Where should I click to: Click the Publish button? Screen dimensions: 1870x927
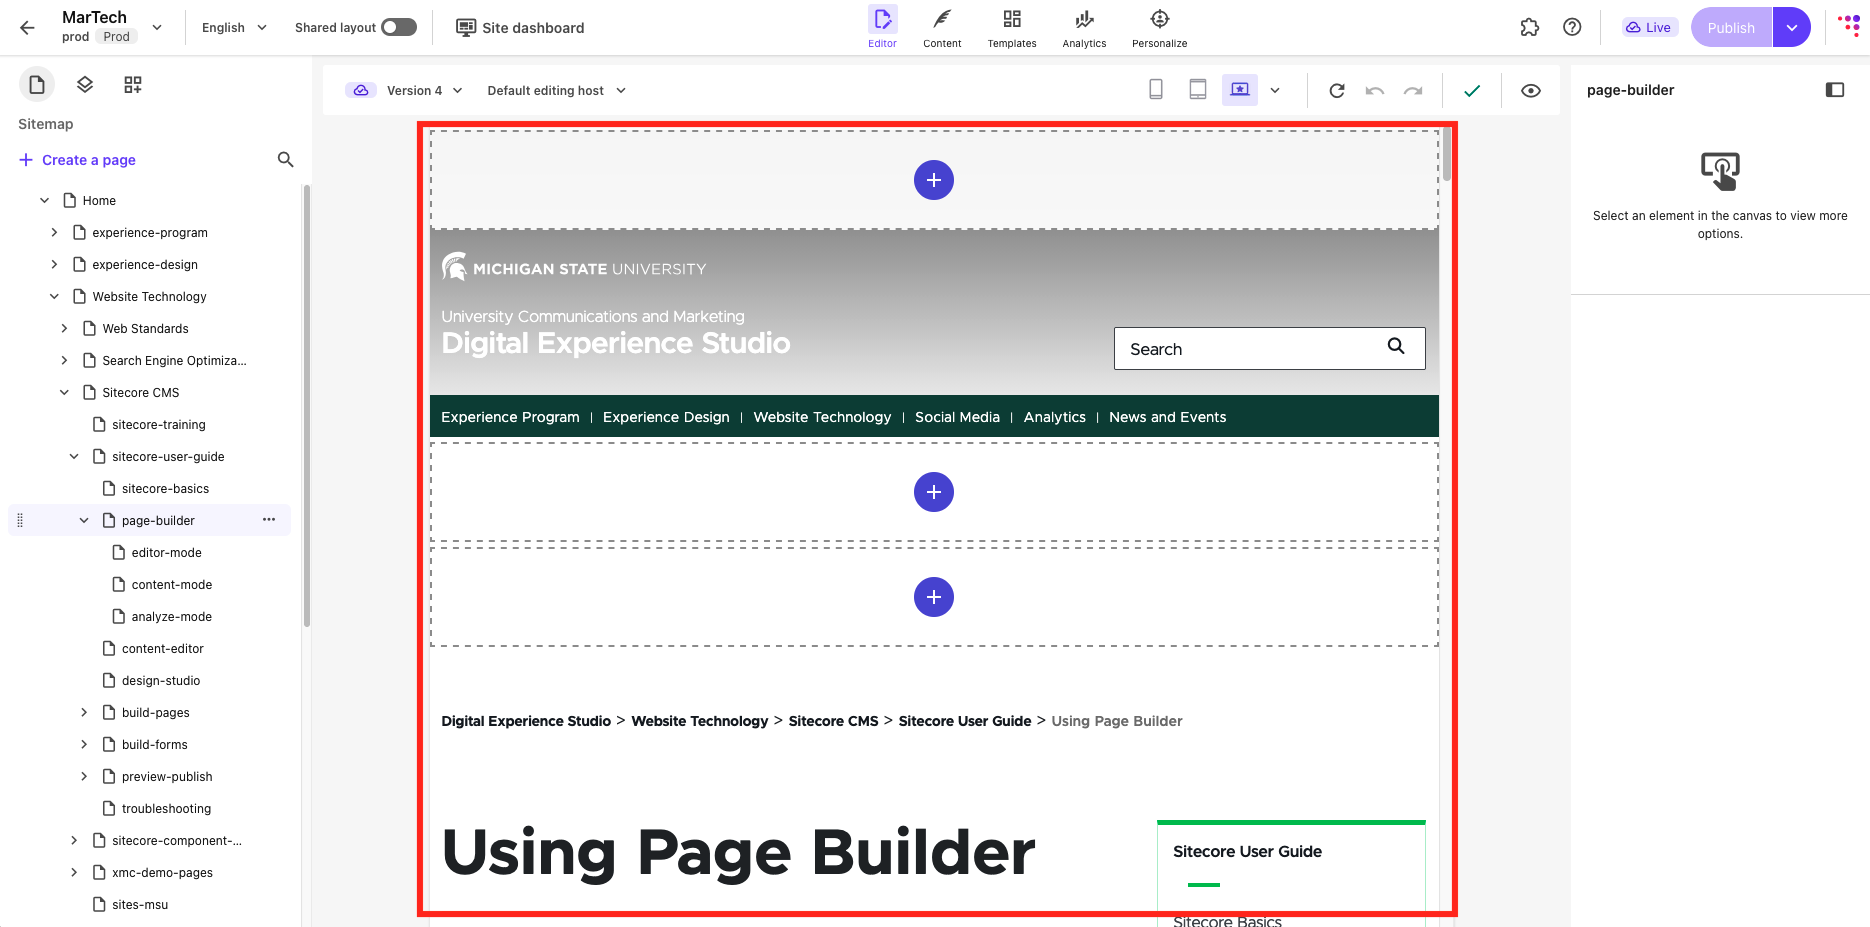(1732, 28)
